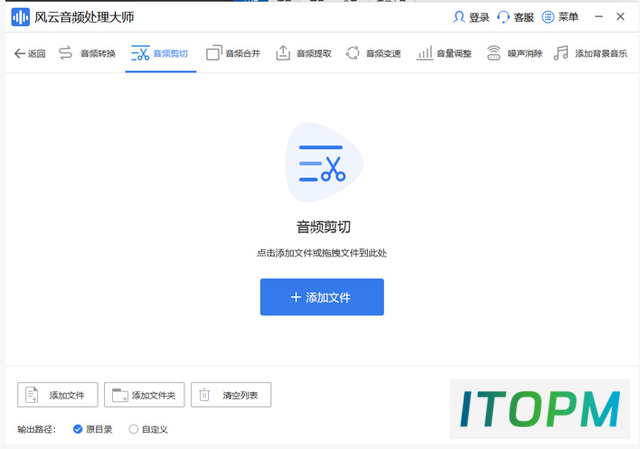The width and height of the screenshot is (640, 449).
Task: Click the 点击添加文件或拖拽文件到此处 hint text
Action: (x=322, y=253)
